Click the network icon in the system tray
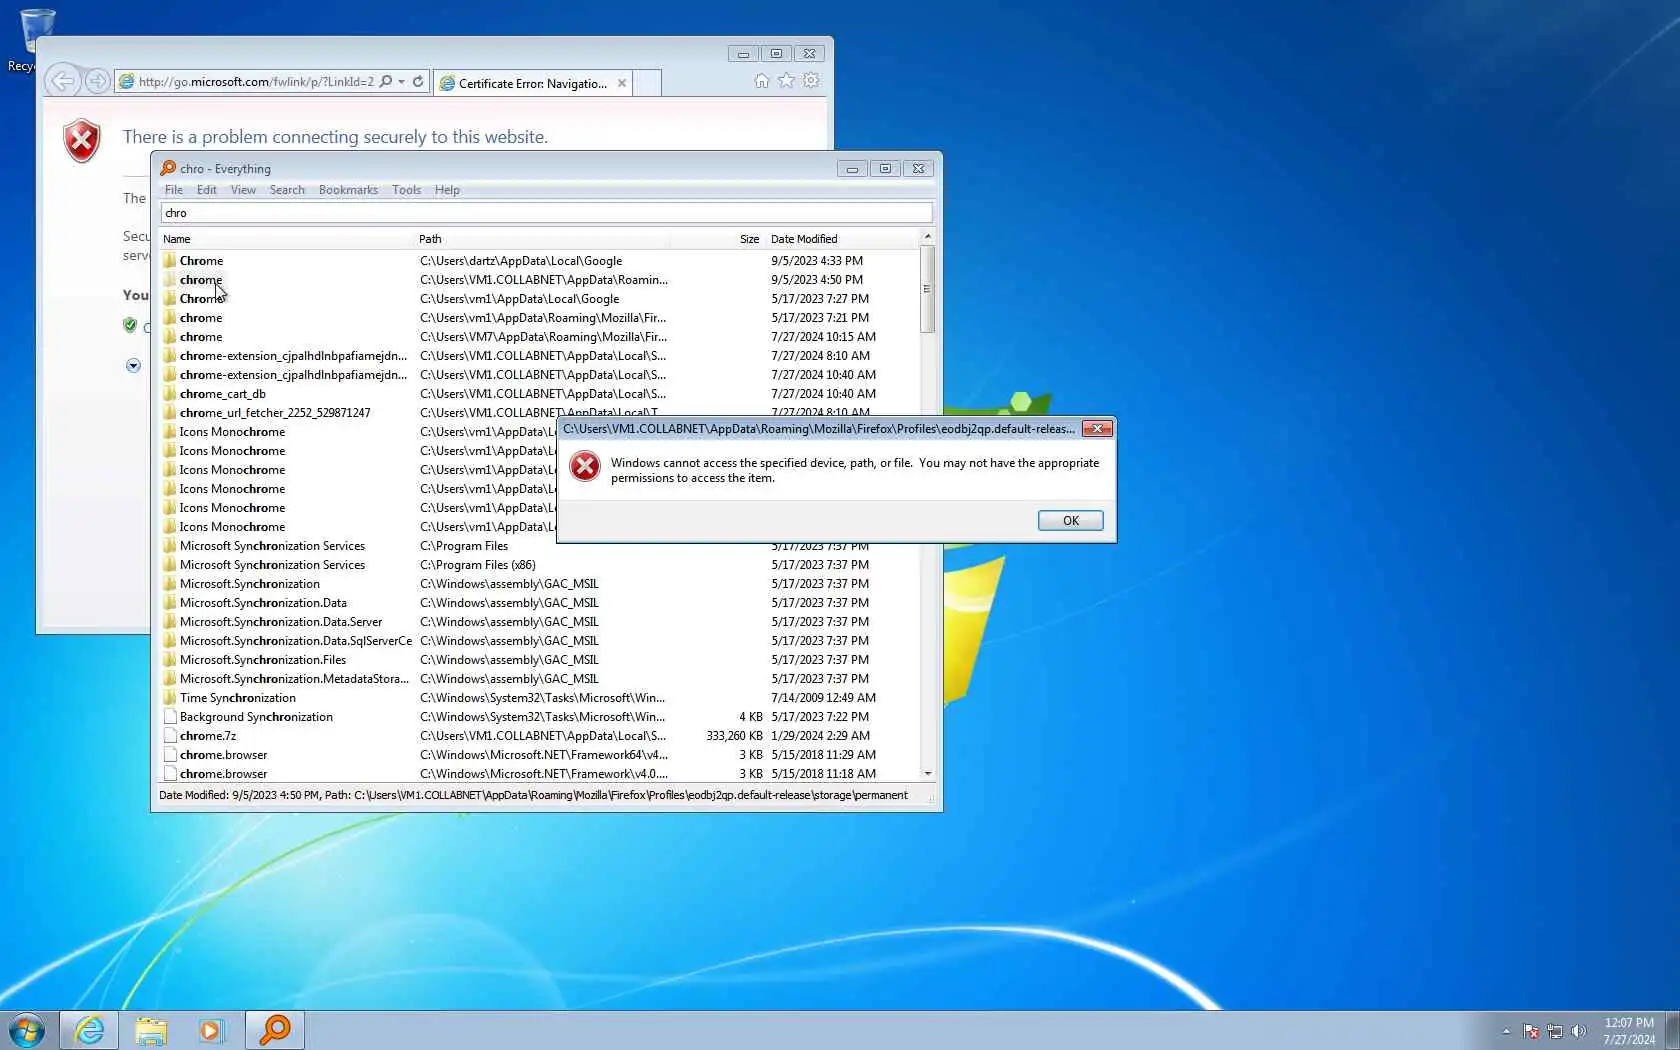The image size is (1680, 1050). click(x=1555, y=1031)
